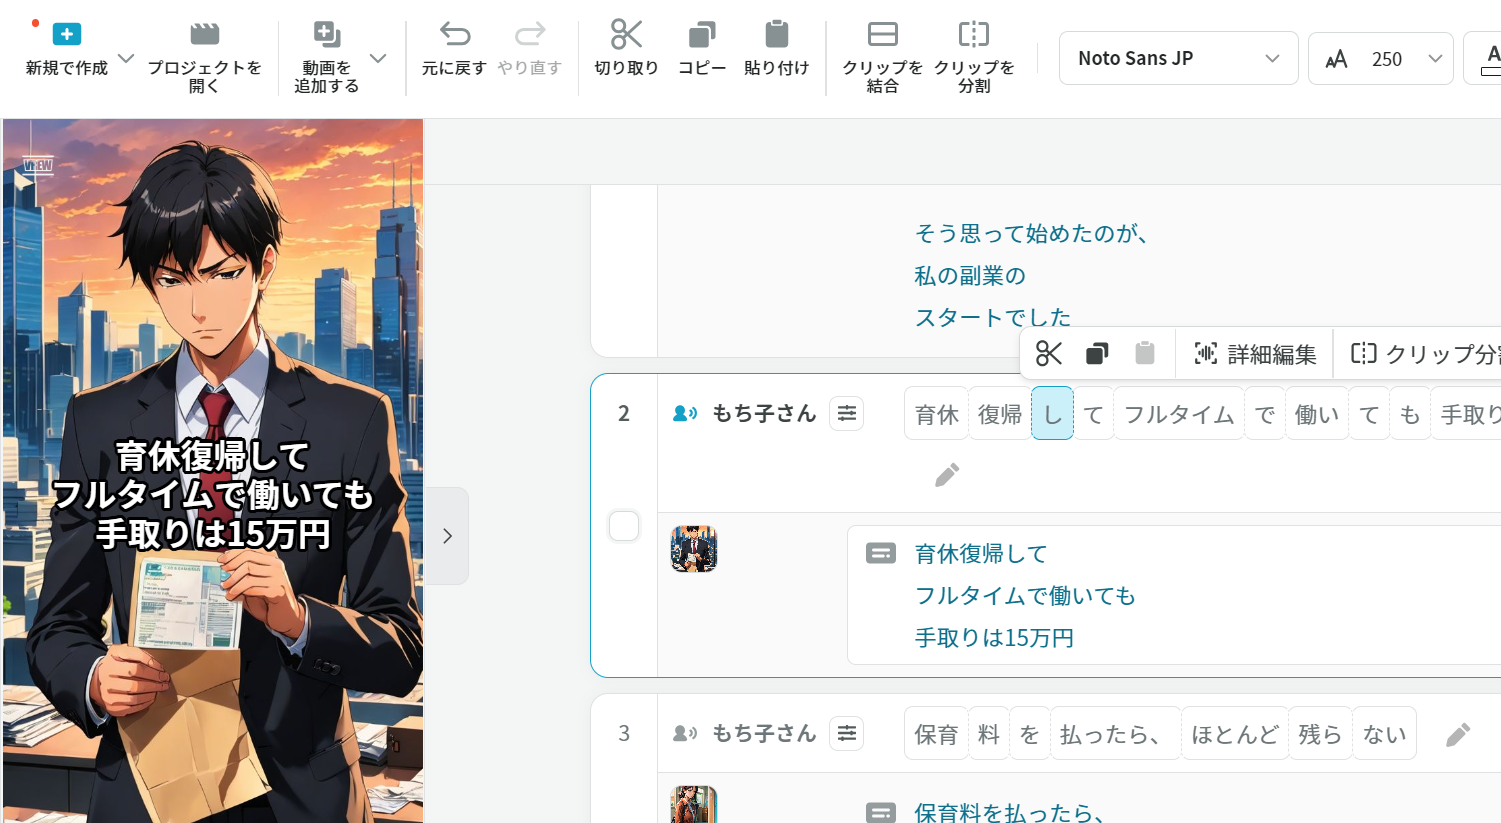Click the 新規で作成 button
The height and width of the screenshot is (823, 1501).
pyautogui.click(x=66, y=48)
